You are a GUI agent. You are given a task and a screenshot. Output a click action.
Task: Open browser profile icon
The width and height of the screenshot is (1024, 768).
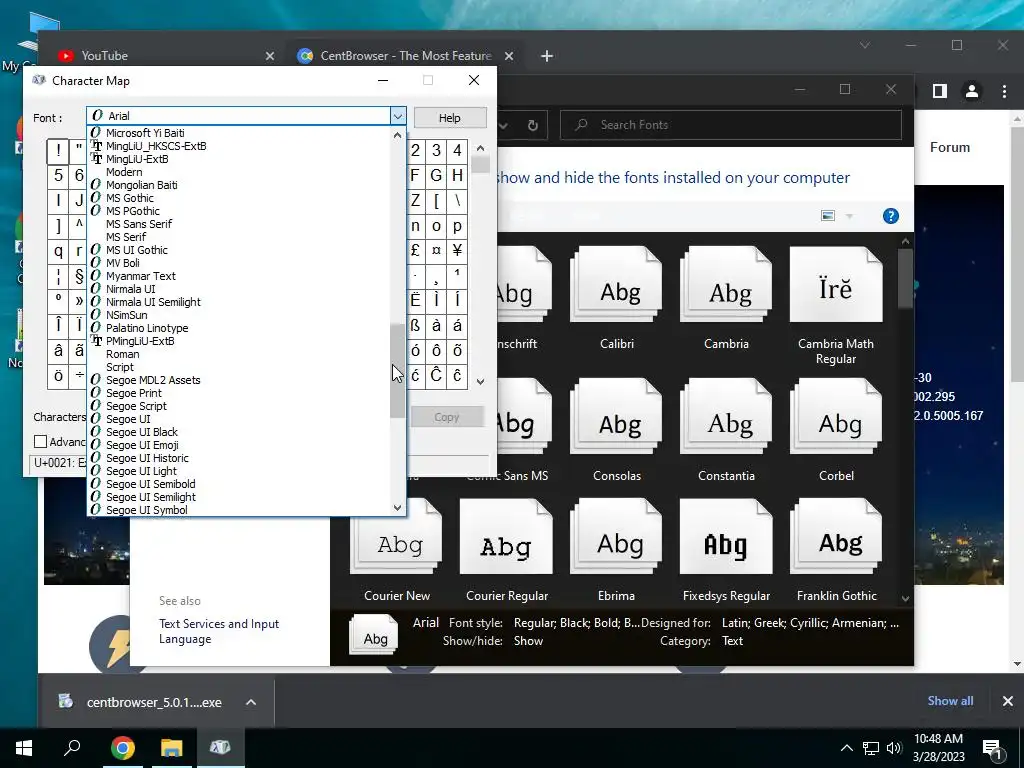click(972, 91)
